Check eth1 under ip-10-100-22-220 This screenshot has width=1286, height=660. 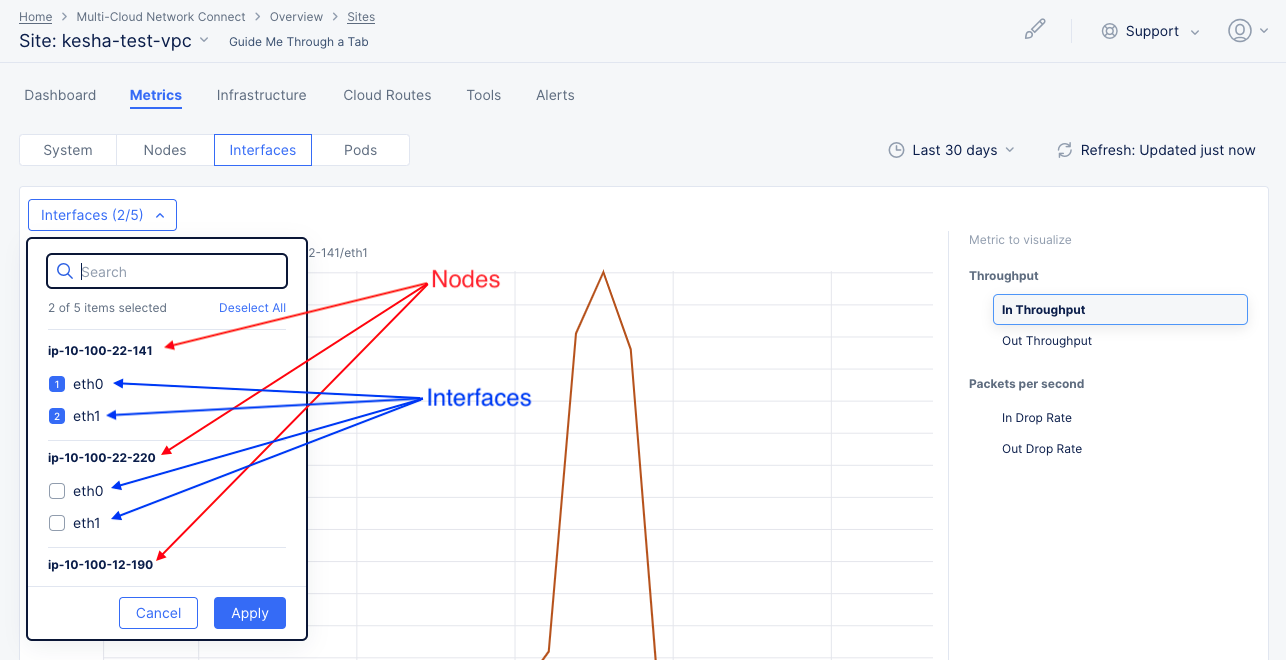tap(57, 522)
